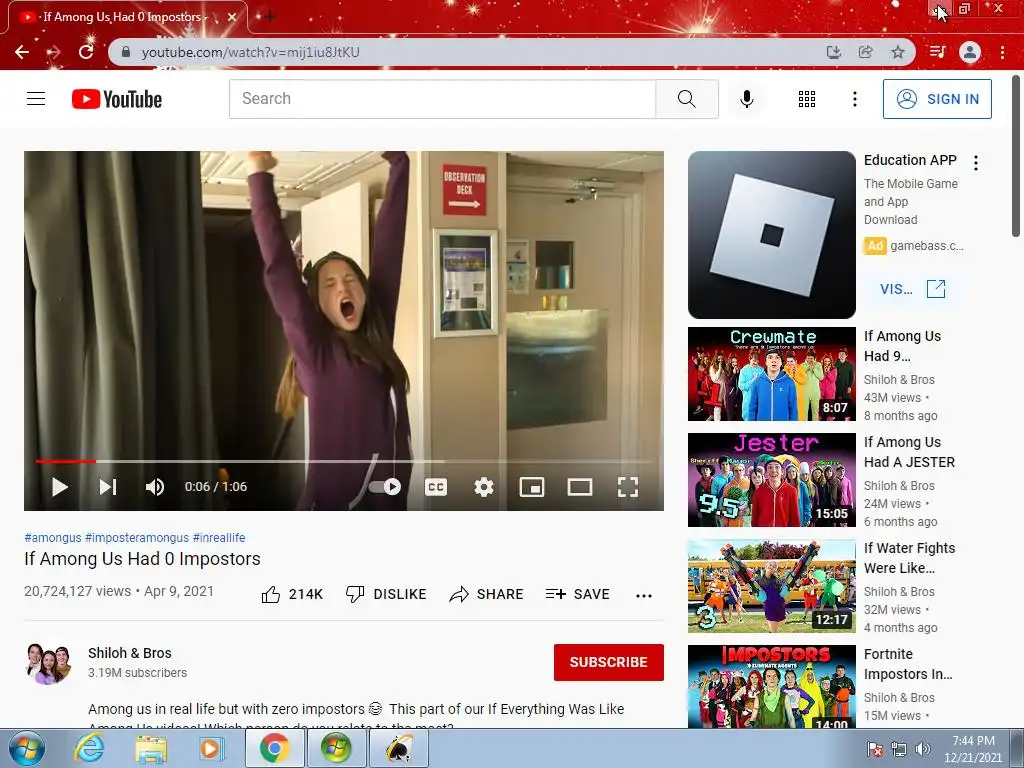Click the DISLIKE button
The image size is (1024, 768).
coord(386,594)
